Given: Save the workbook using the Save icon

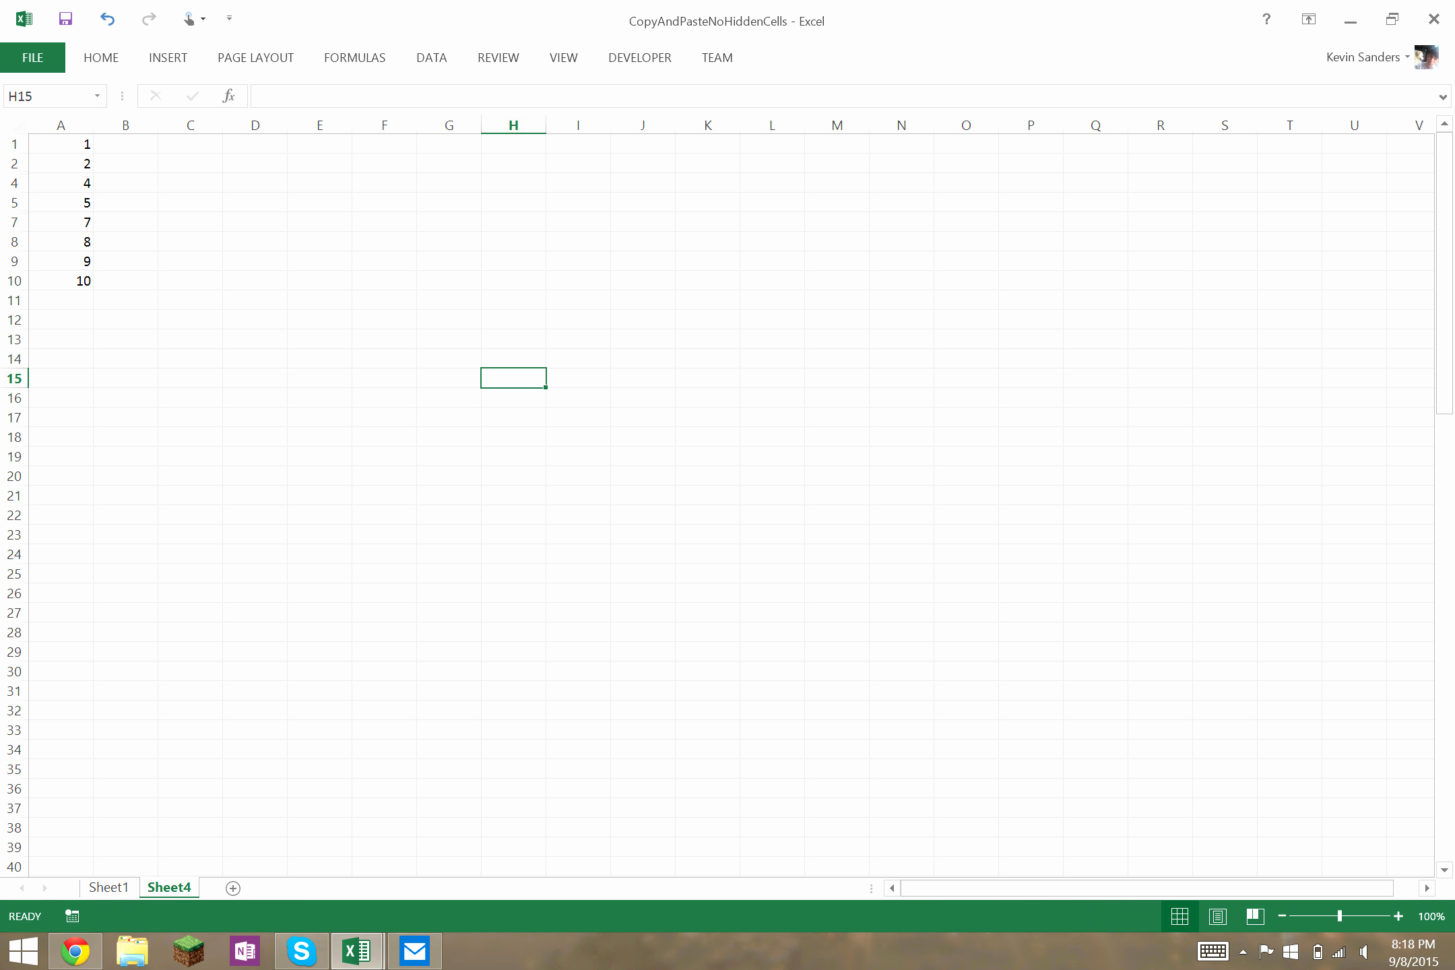Looking at the screenshot, I should 64,18.
